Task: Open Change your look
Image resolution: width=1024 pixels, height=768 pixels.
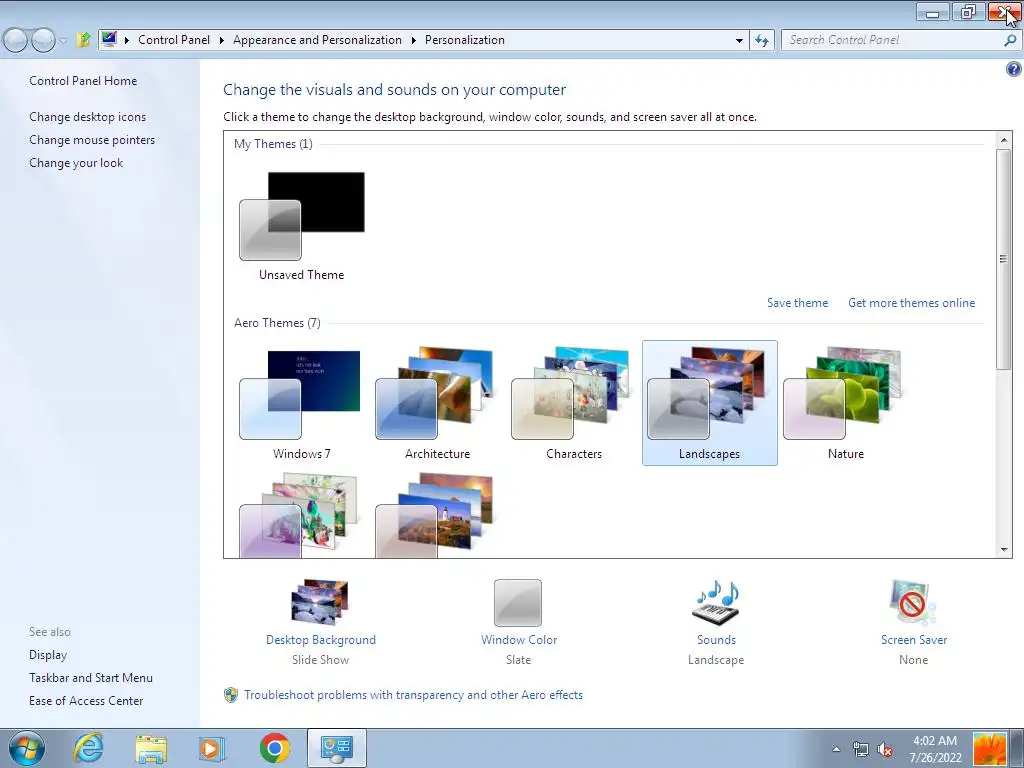Action: pyautogui.click(x=76, y=163)
